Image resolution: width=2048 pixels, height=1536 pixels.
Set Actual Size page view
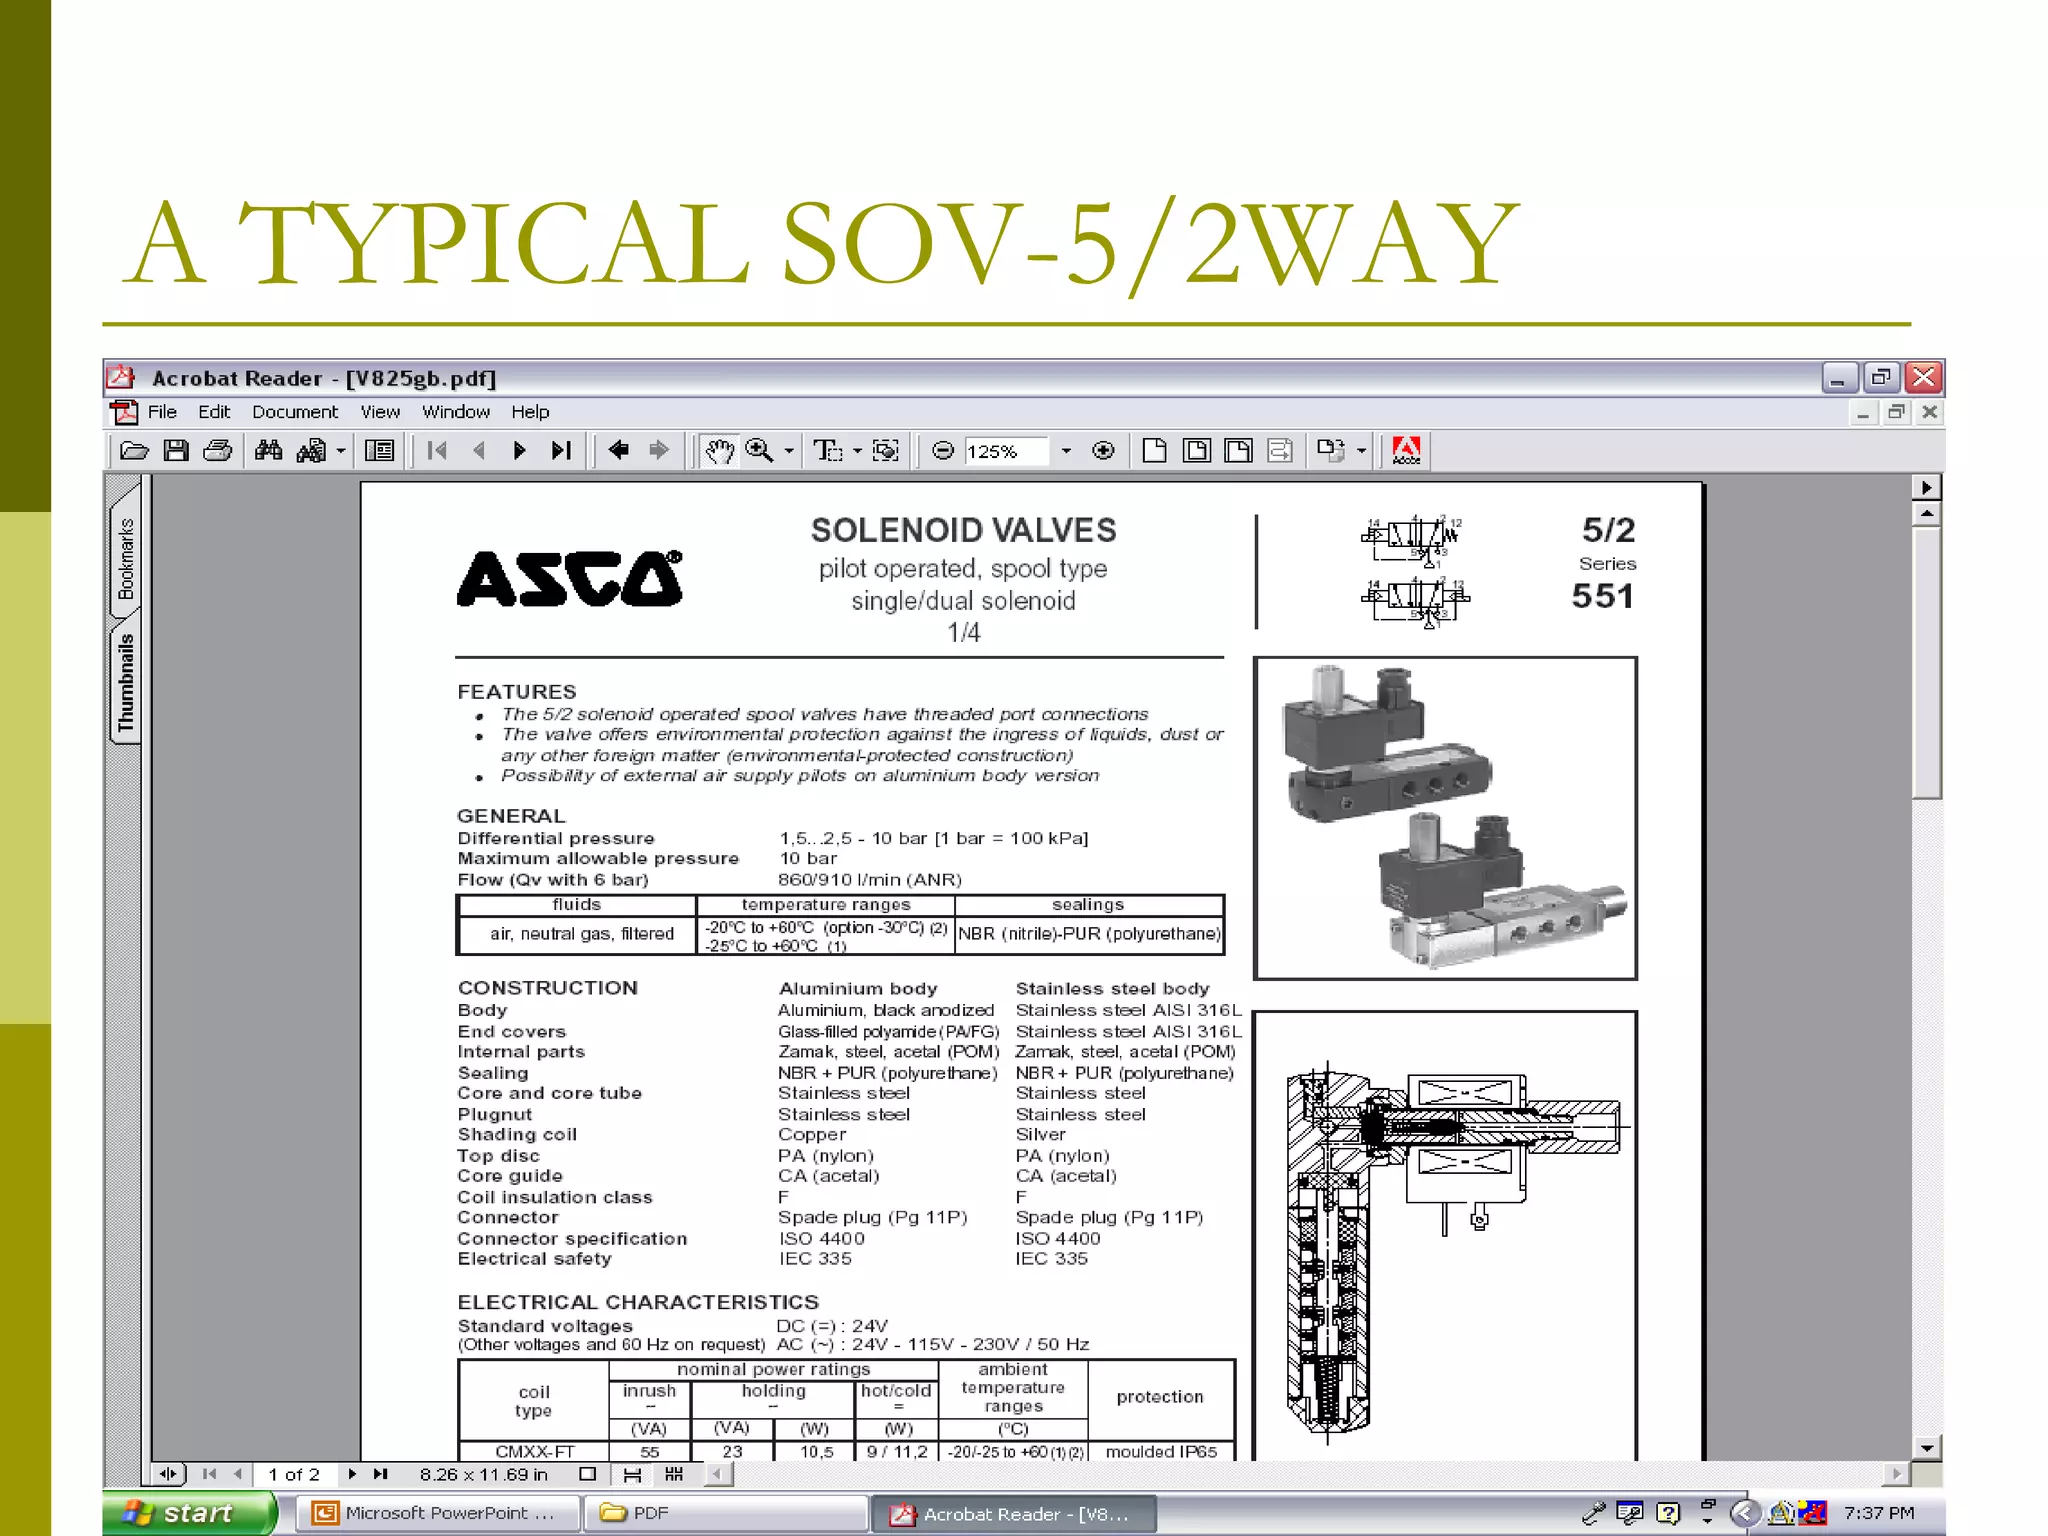[x=1154, y=451]
